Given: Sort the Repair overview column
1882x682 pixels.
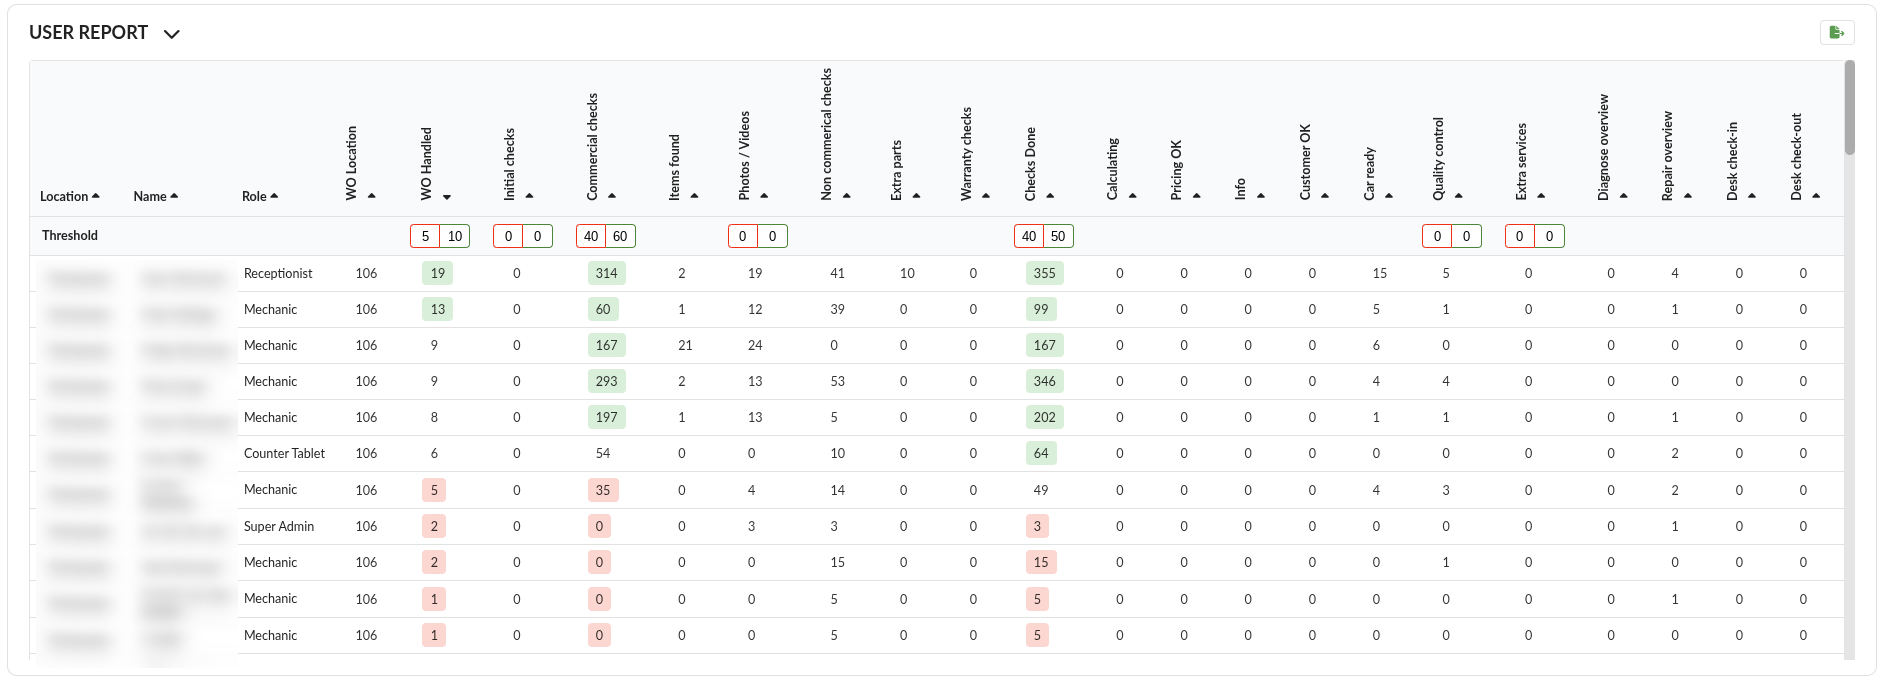Looking at the screenshot, I should coord(1688,196).
